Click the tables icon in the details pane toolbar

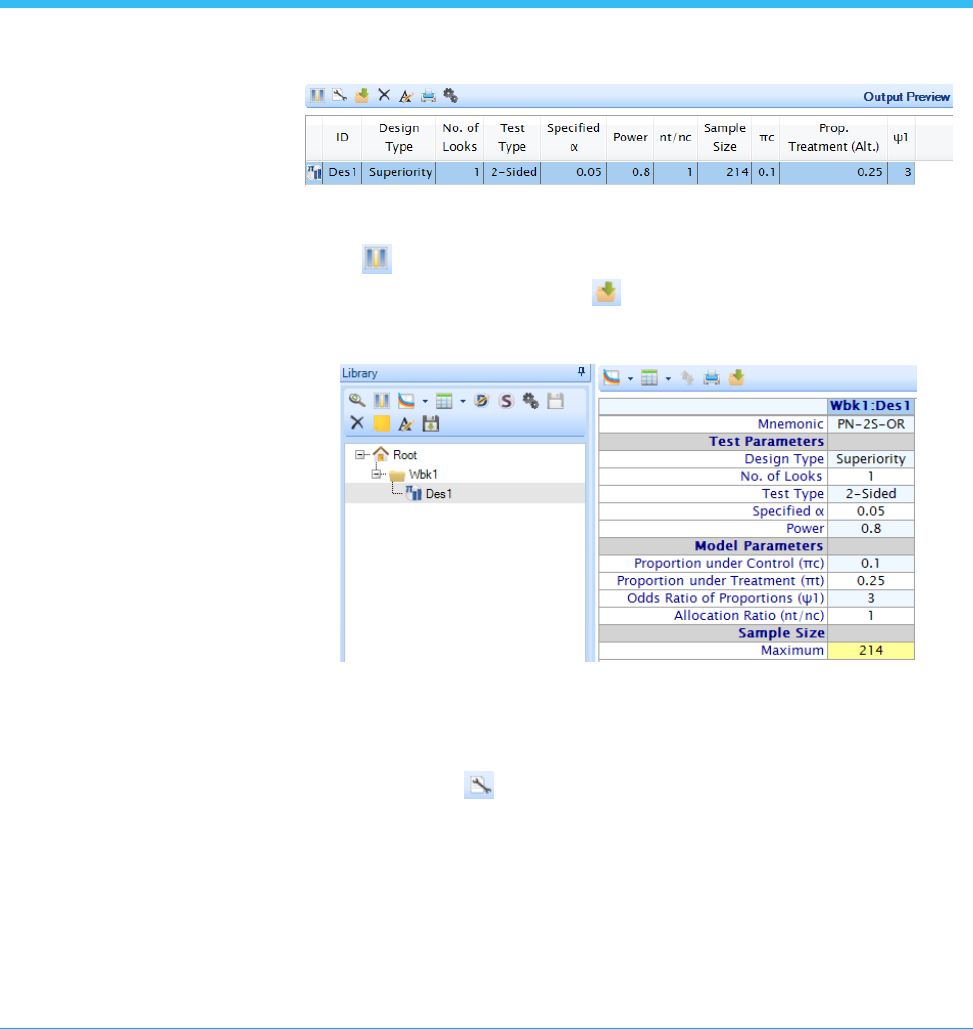point(650,377)
